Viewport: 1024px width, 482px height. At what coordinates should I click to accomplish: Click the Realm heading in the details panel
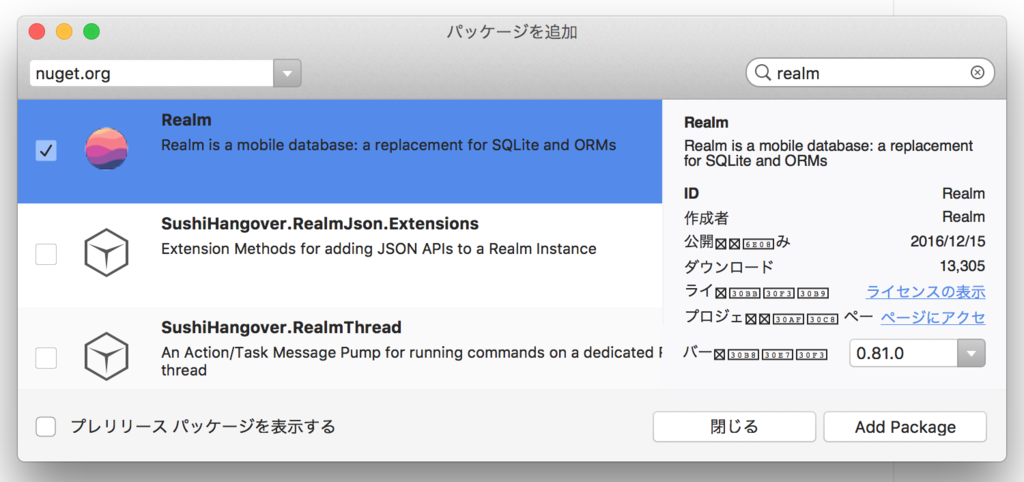click(x=706, y=122)
